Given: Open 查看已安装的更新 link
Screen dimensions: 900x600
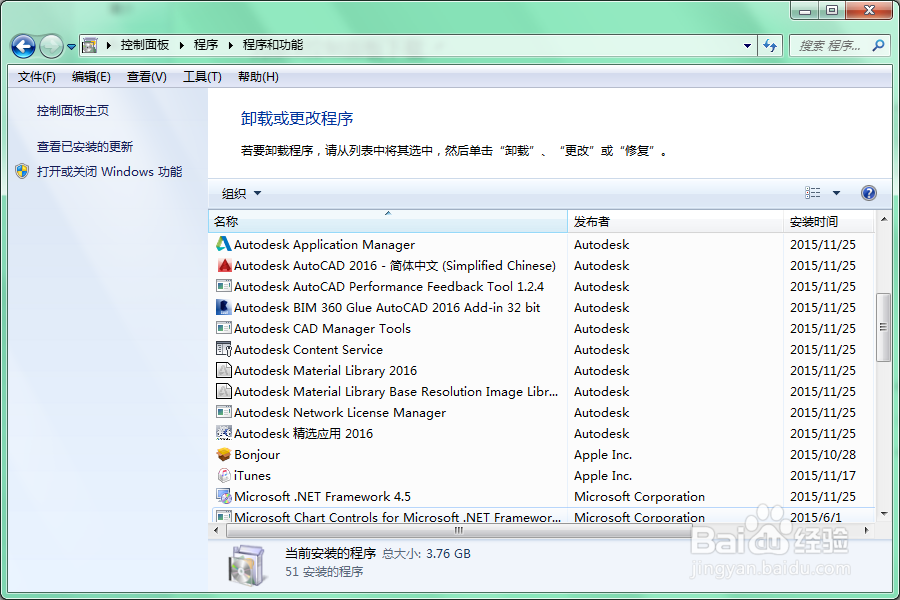Looking at the screenshot, I should 85,147.
